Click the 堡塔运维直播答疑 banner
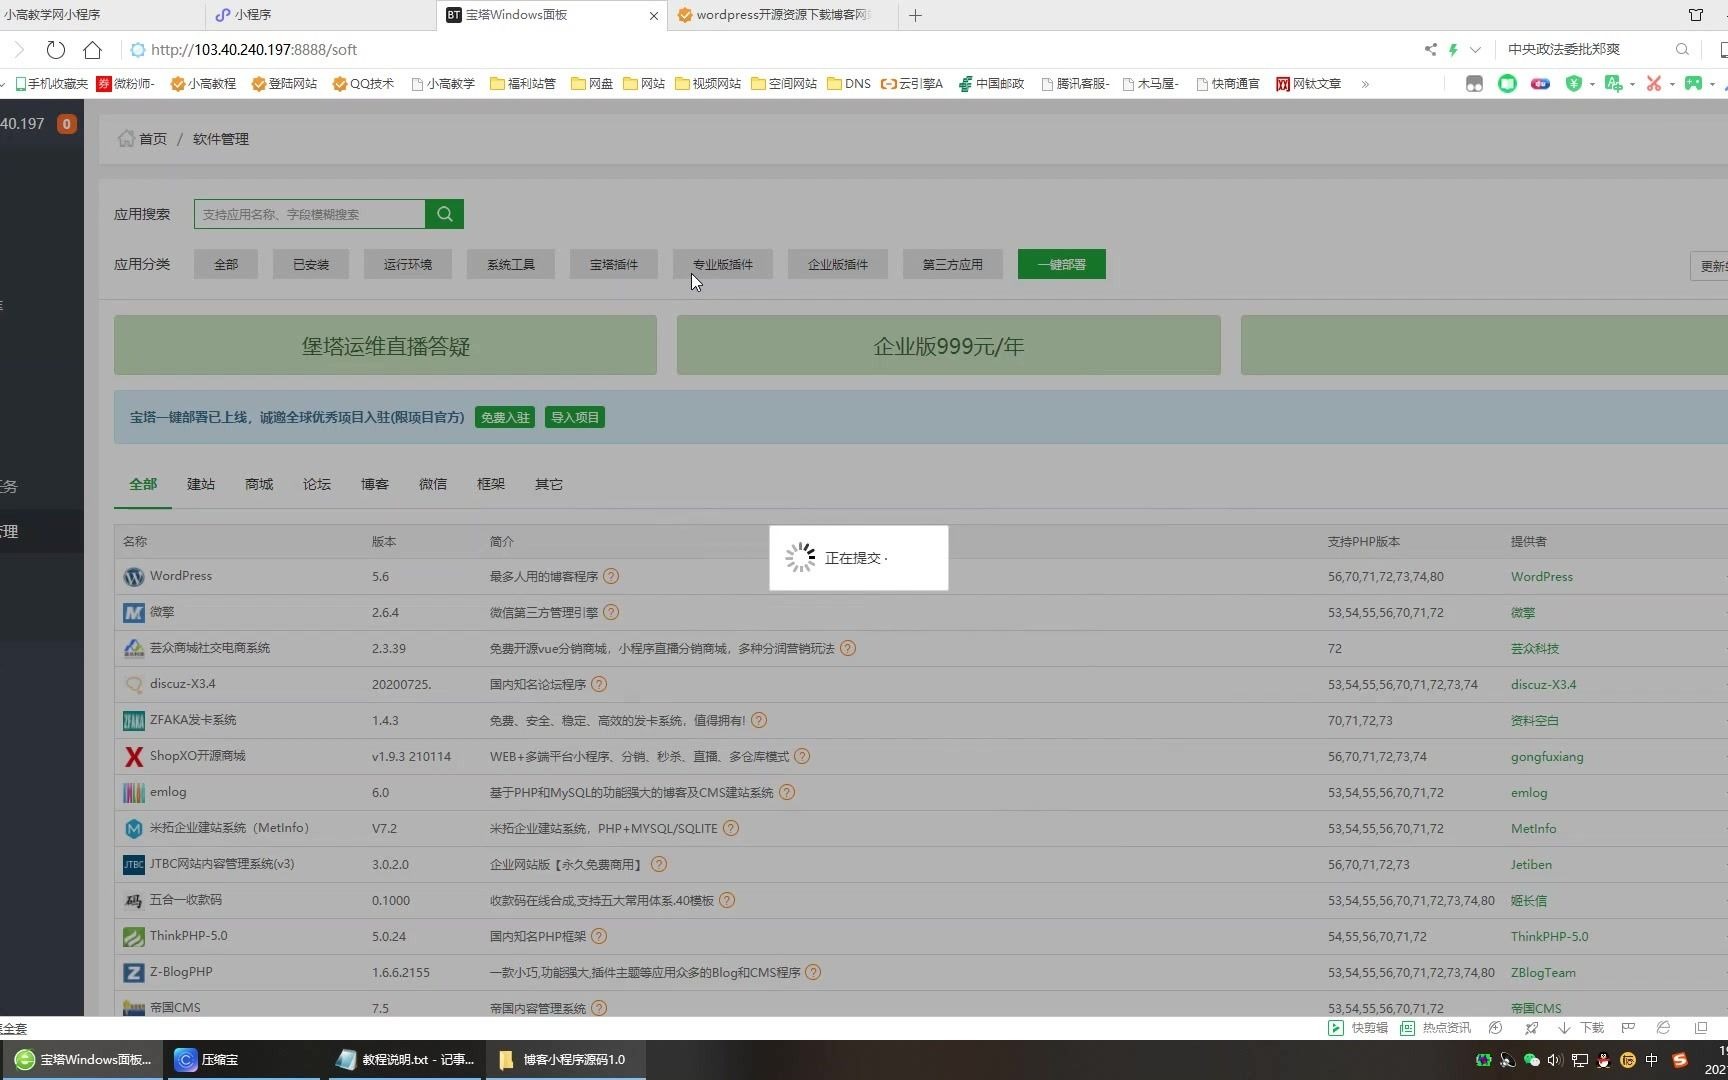Viewport: 1728px width, 1080px height. [x=385, y=345]
